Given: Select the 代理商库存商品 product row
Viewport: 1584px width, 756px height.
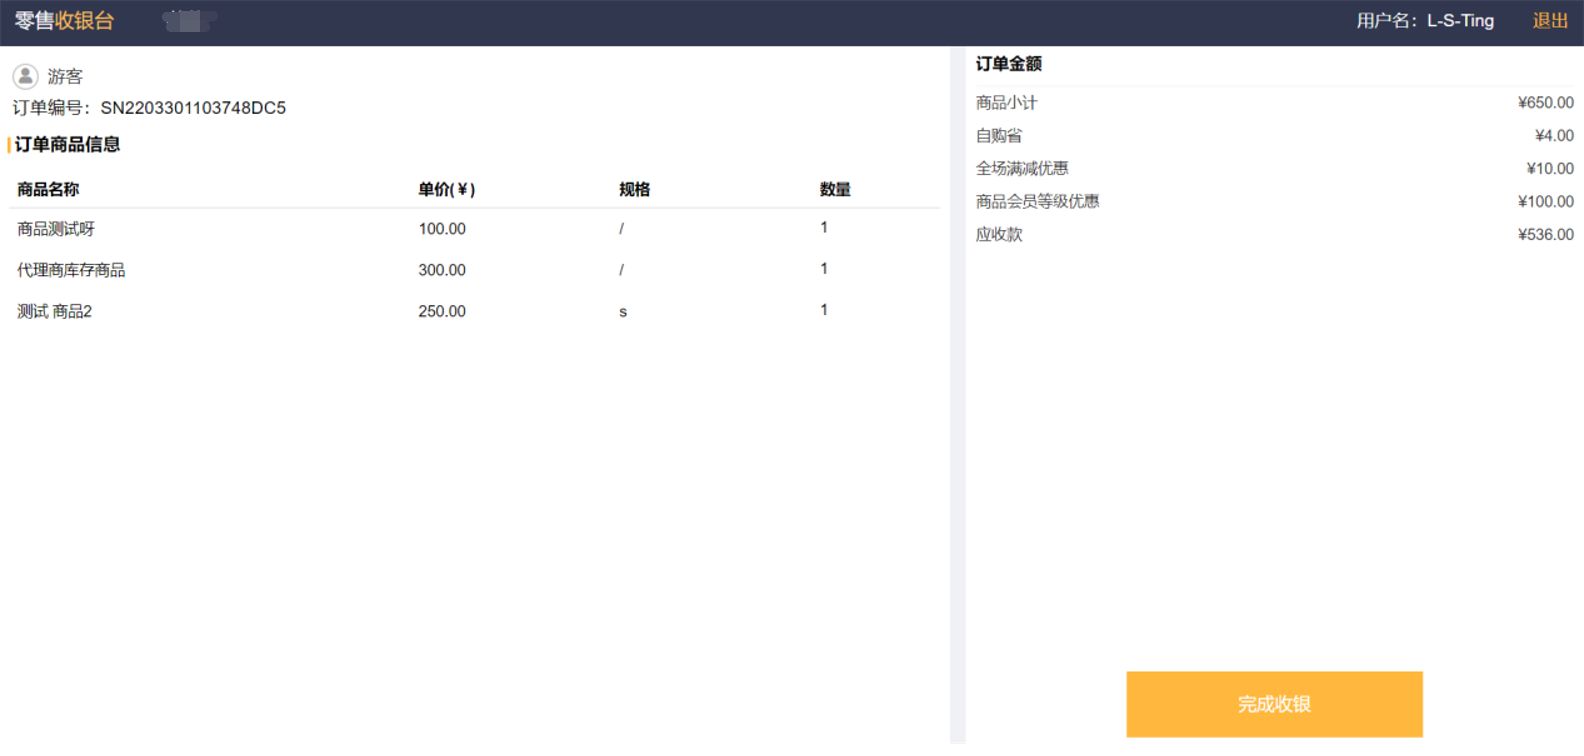Looking at the screenshot, I should tap(71, 270).
